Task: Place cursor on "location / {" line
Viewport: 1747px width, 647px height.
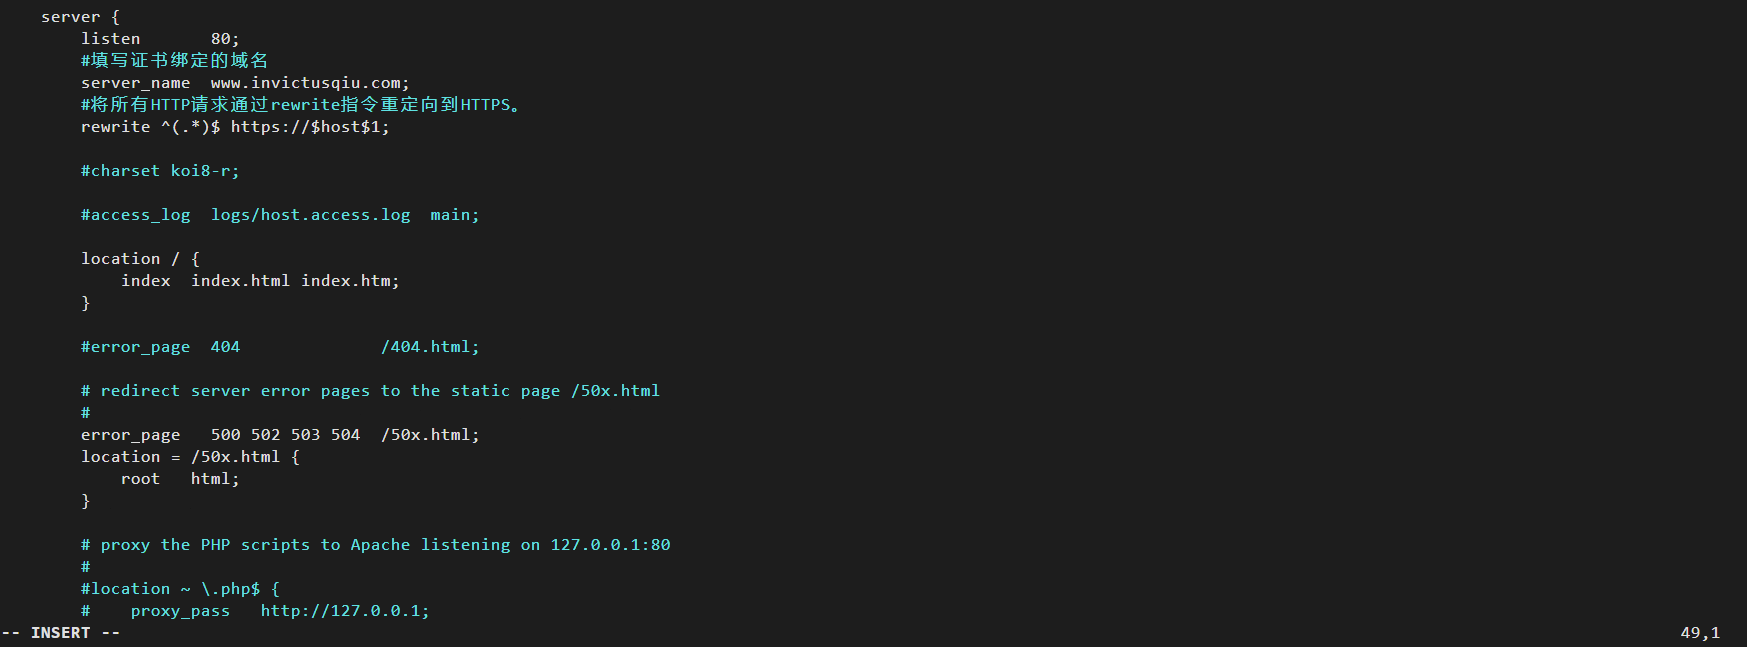Action: 140,259
